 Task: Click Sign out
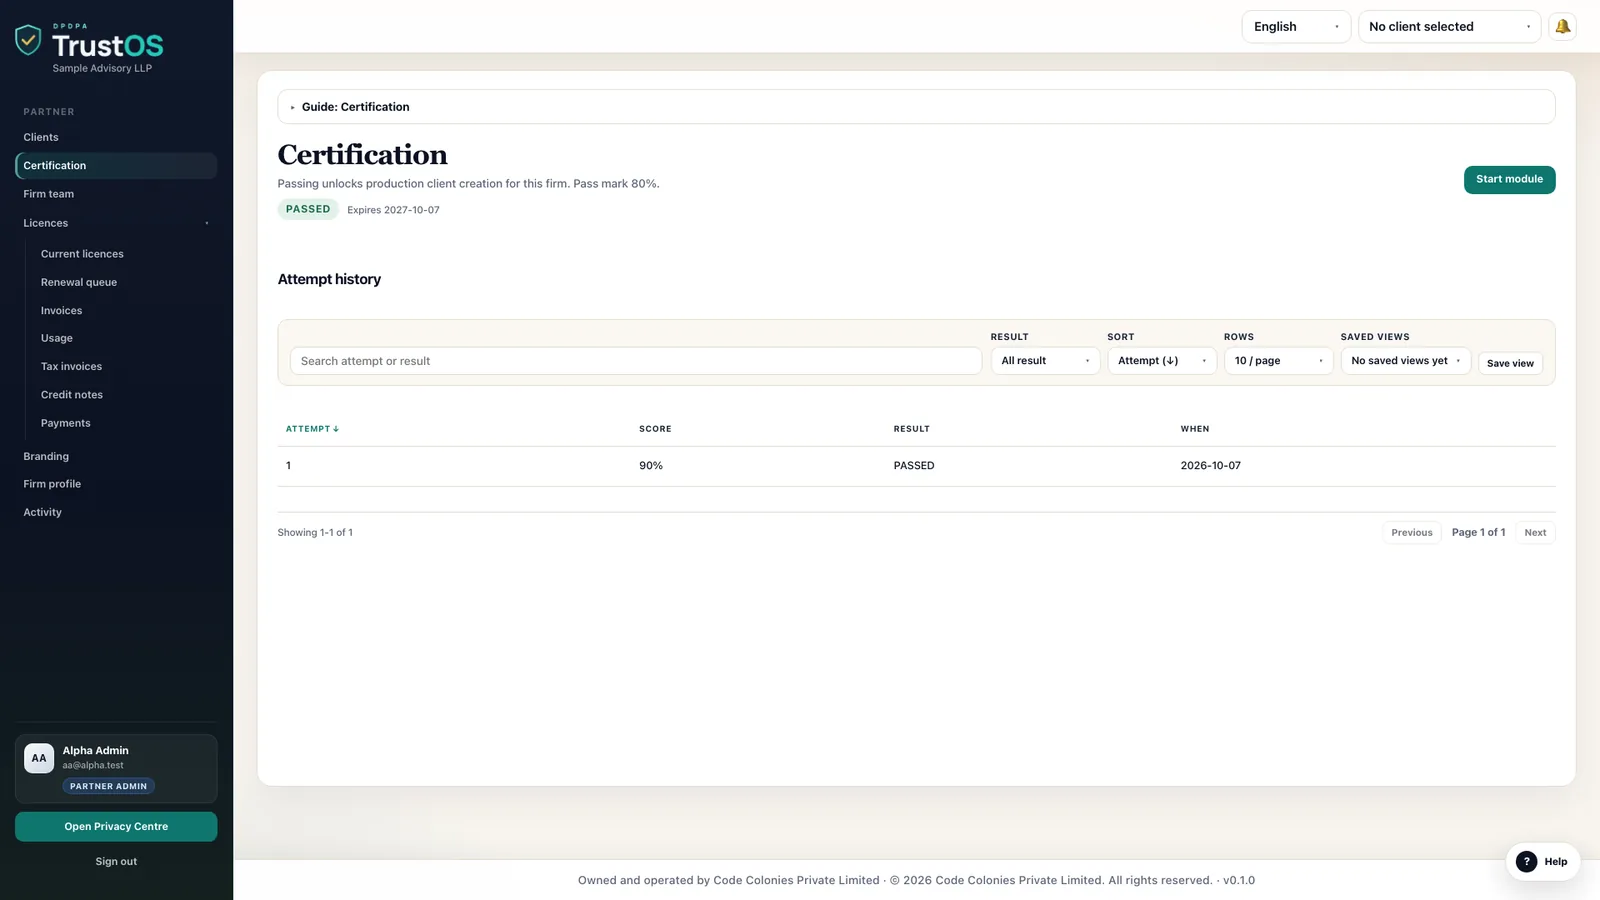point(116,861)
